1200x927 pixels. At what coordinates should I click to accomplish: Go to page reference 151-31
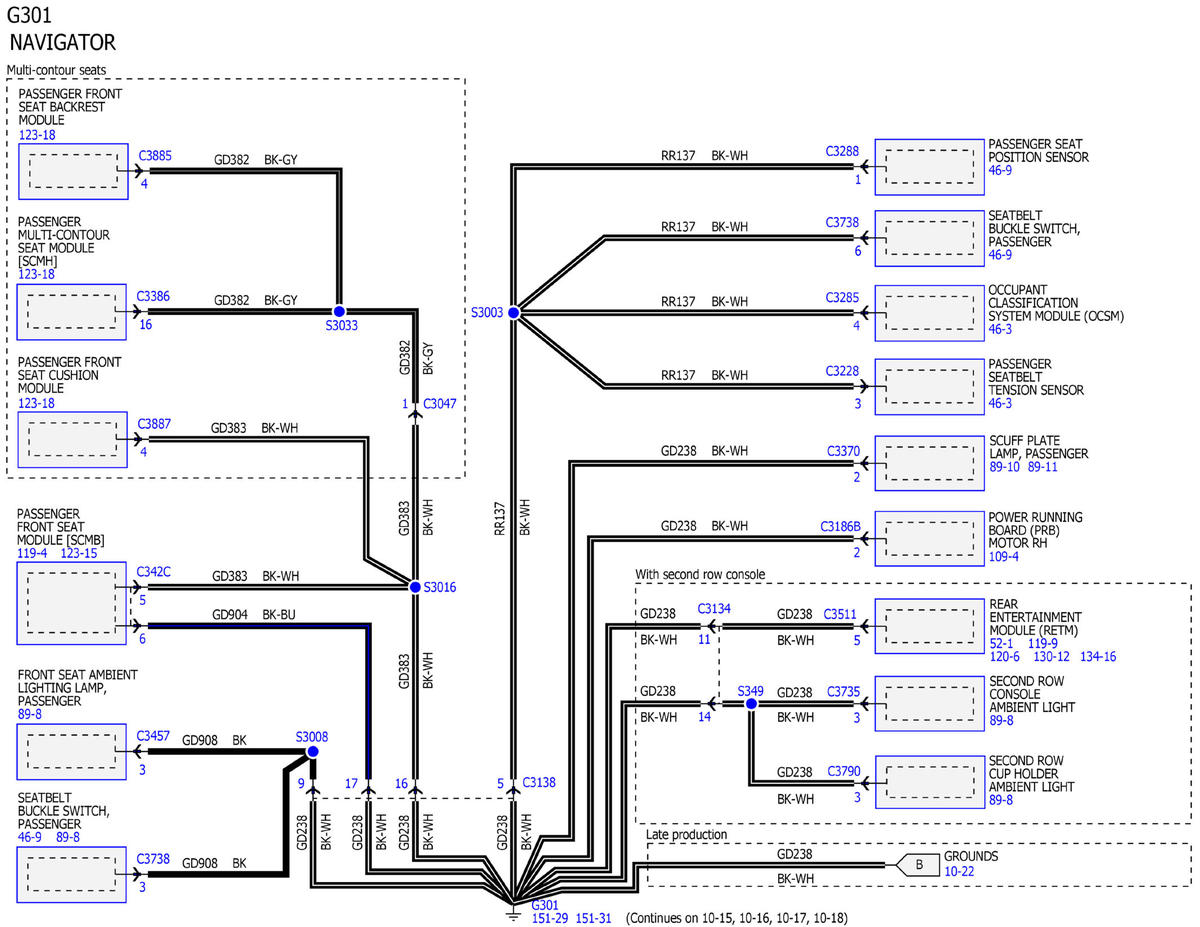(x=594, y=917)
